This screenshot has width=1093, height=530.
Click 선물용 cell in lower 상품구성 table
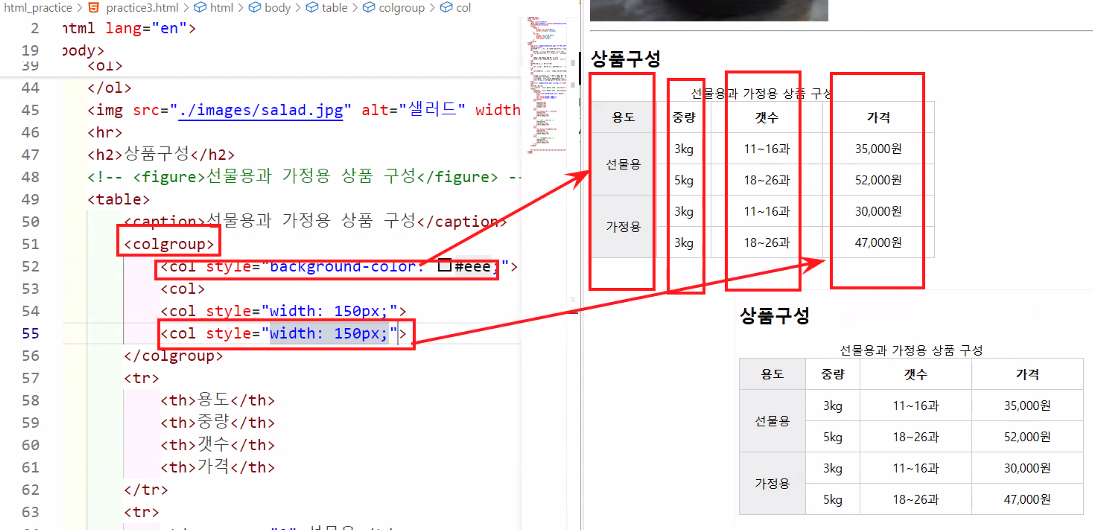[x=772, y=421]
